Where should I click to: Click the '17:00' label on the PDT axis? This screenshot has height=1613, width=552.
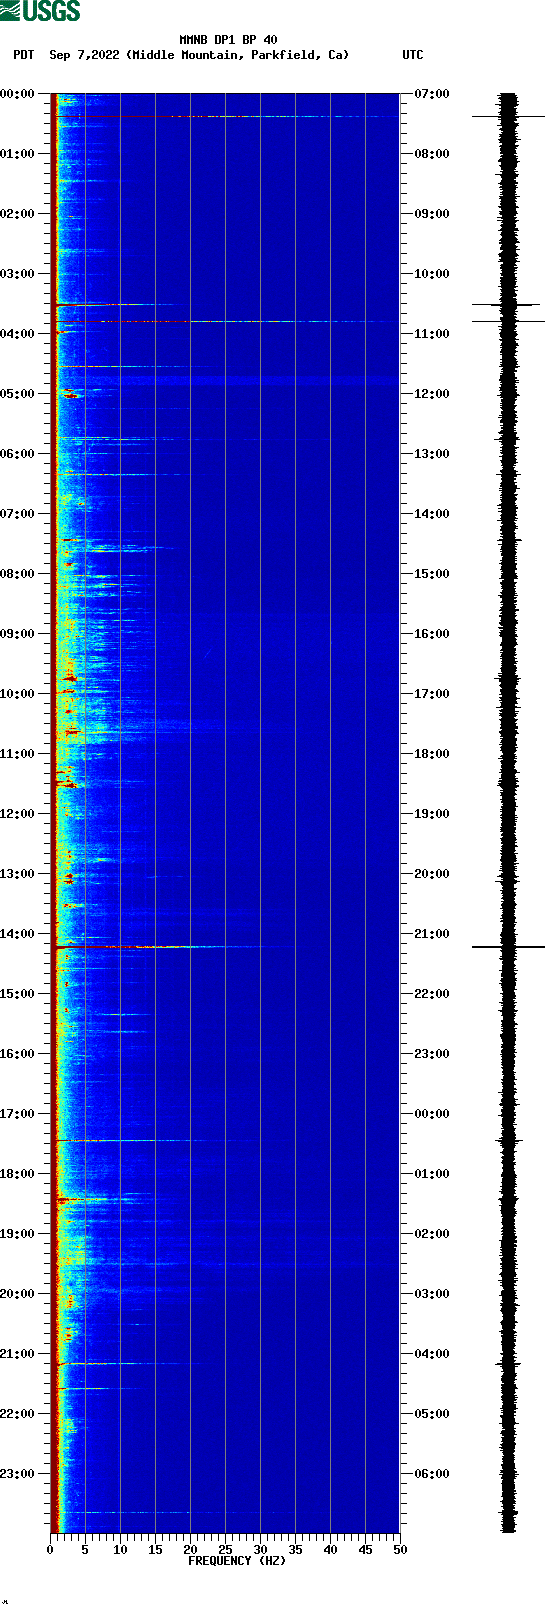17,1114
